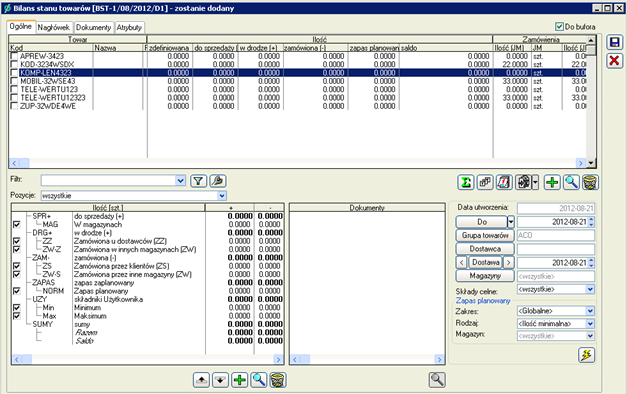
Task: Open the Zakres Globalne dropdown
Action: [x=590, y=311]
